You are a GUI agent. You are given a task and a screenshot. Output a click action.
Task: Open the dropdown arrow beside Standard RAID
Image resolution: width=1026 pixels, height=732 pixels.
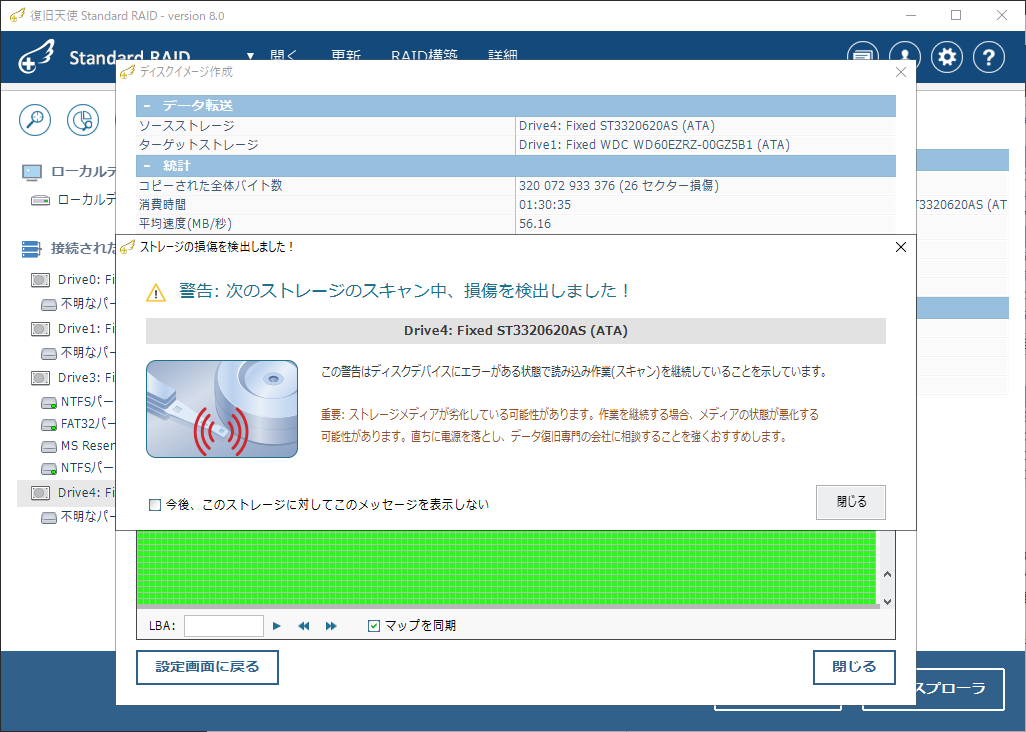(250, 56)
